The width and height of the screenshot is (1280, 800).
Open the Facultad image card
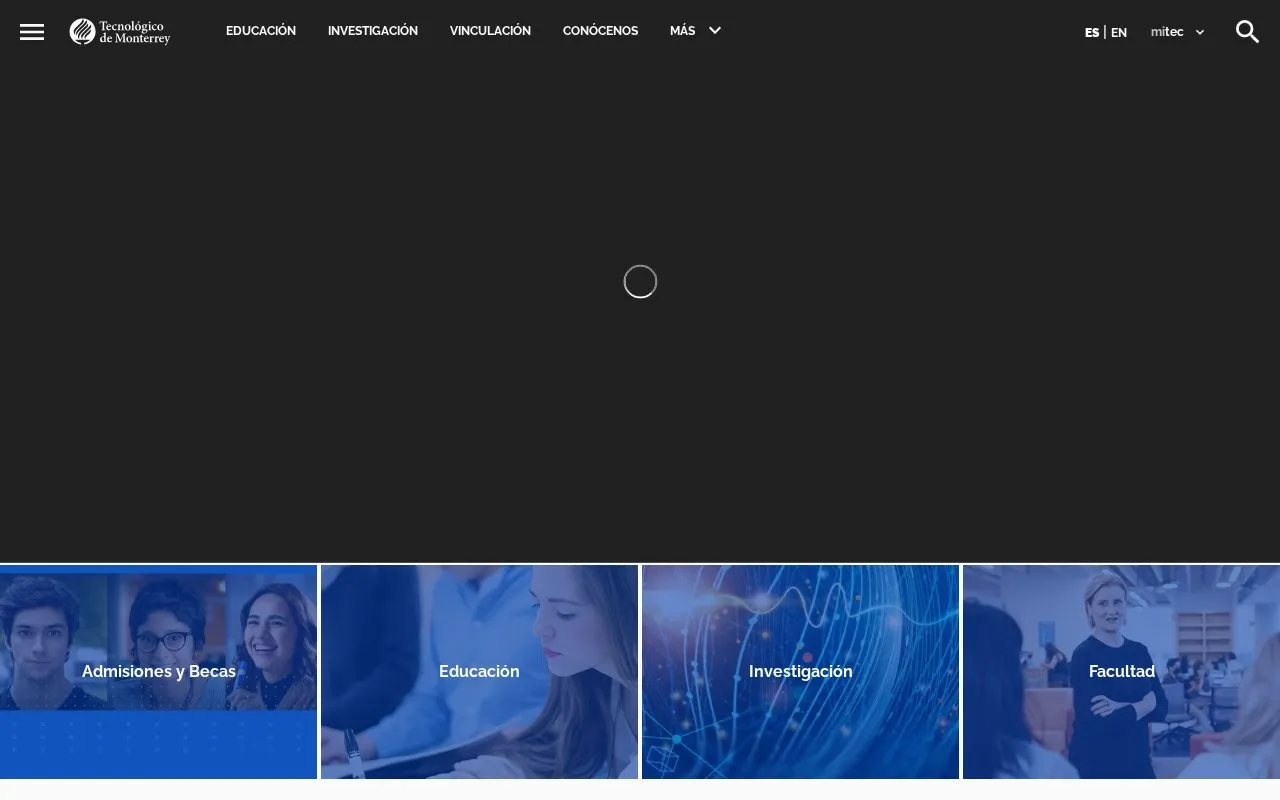pos(1121,672)
